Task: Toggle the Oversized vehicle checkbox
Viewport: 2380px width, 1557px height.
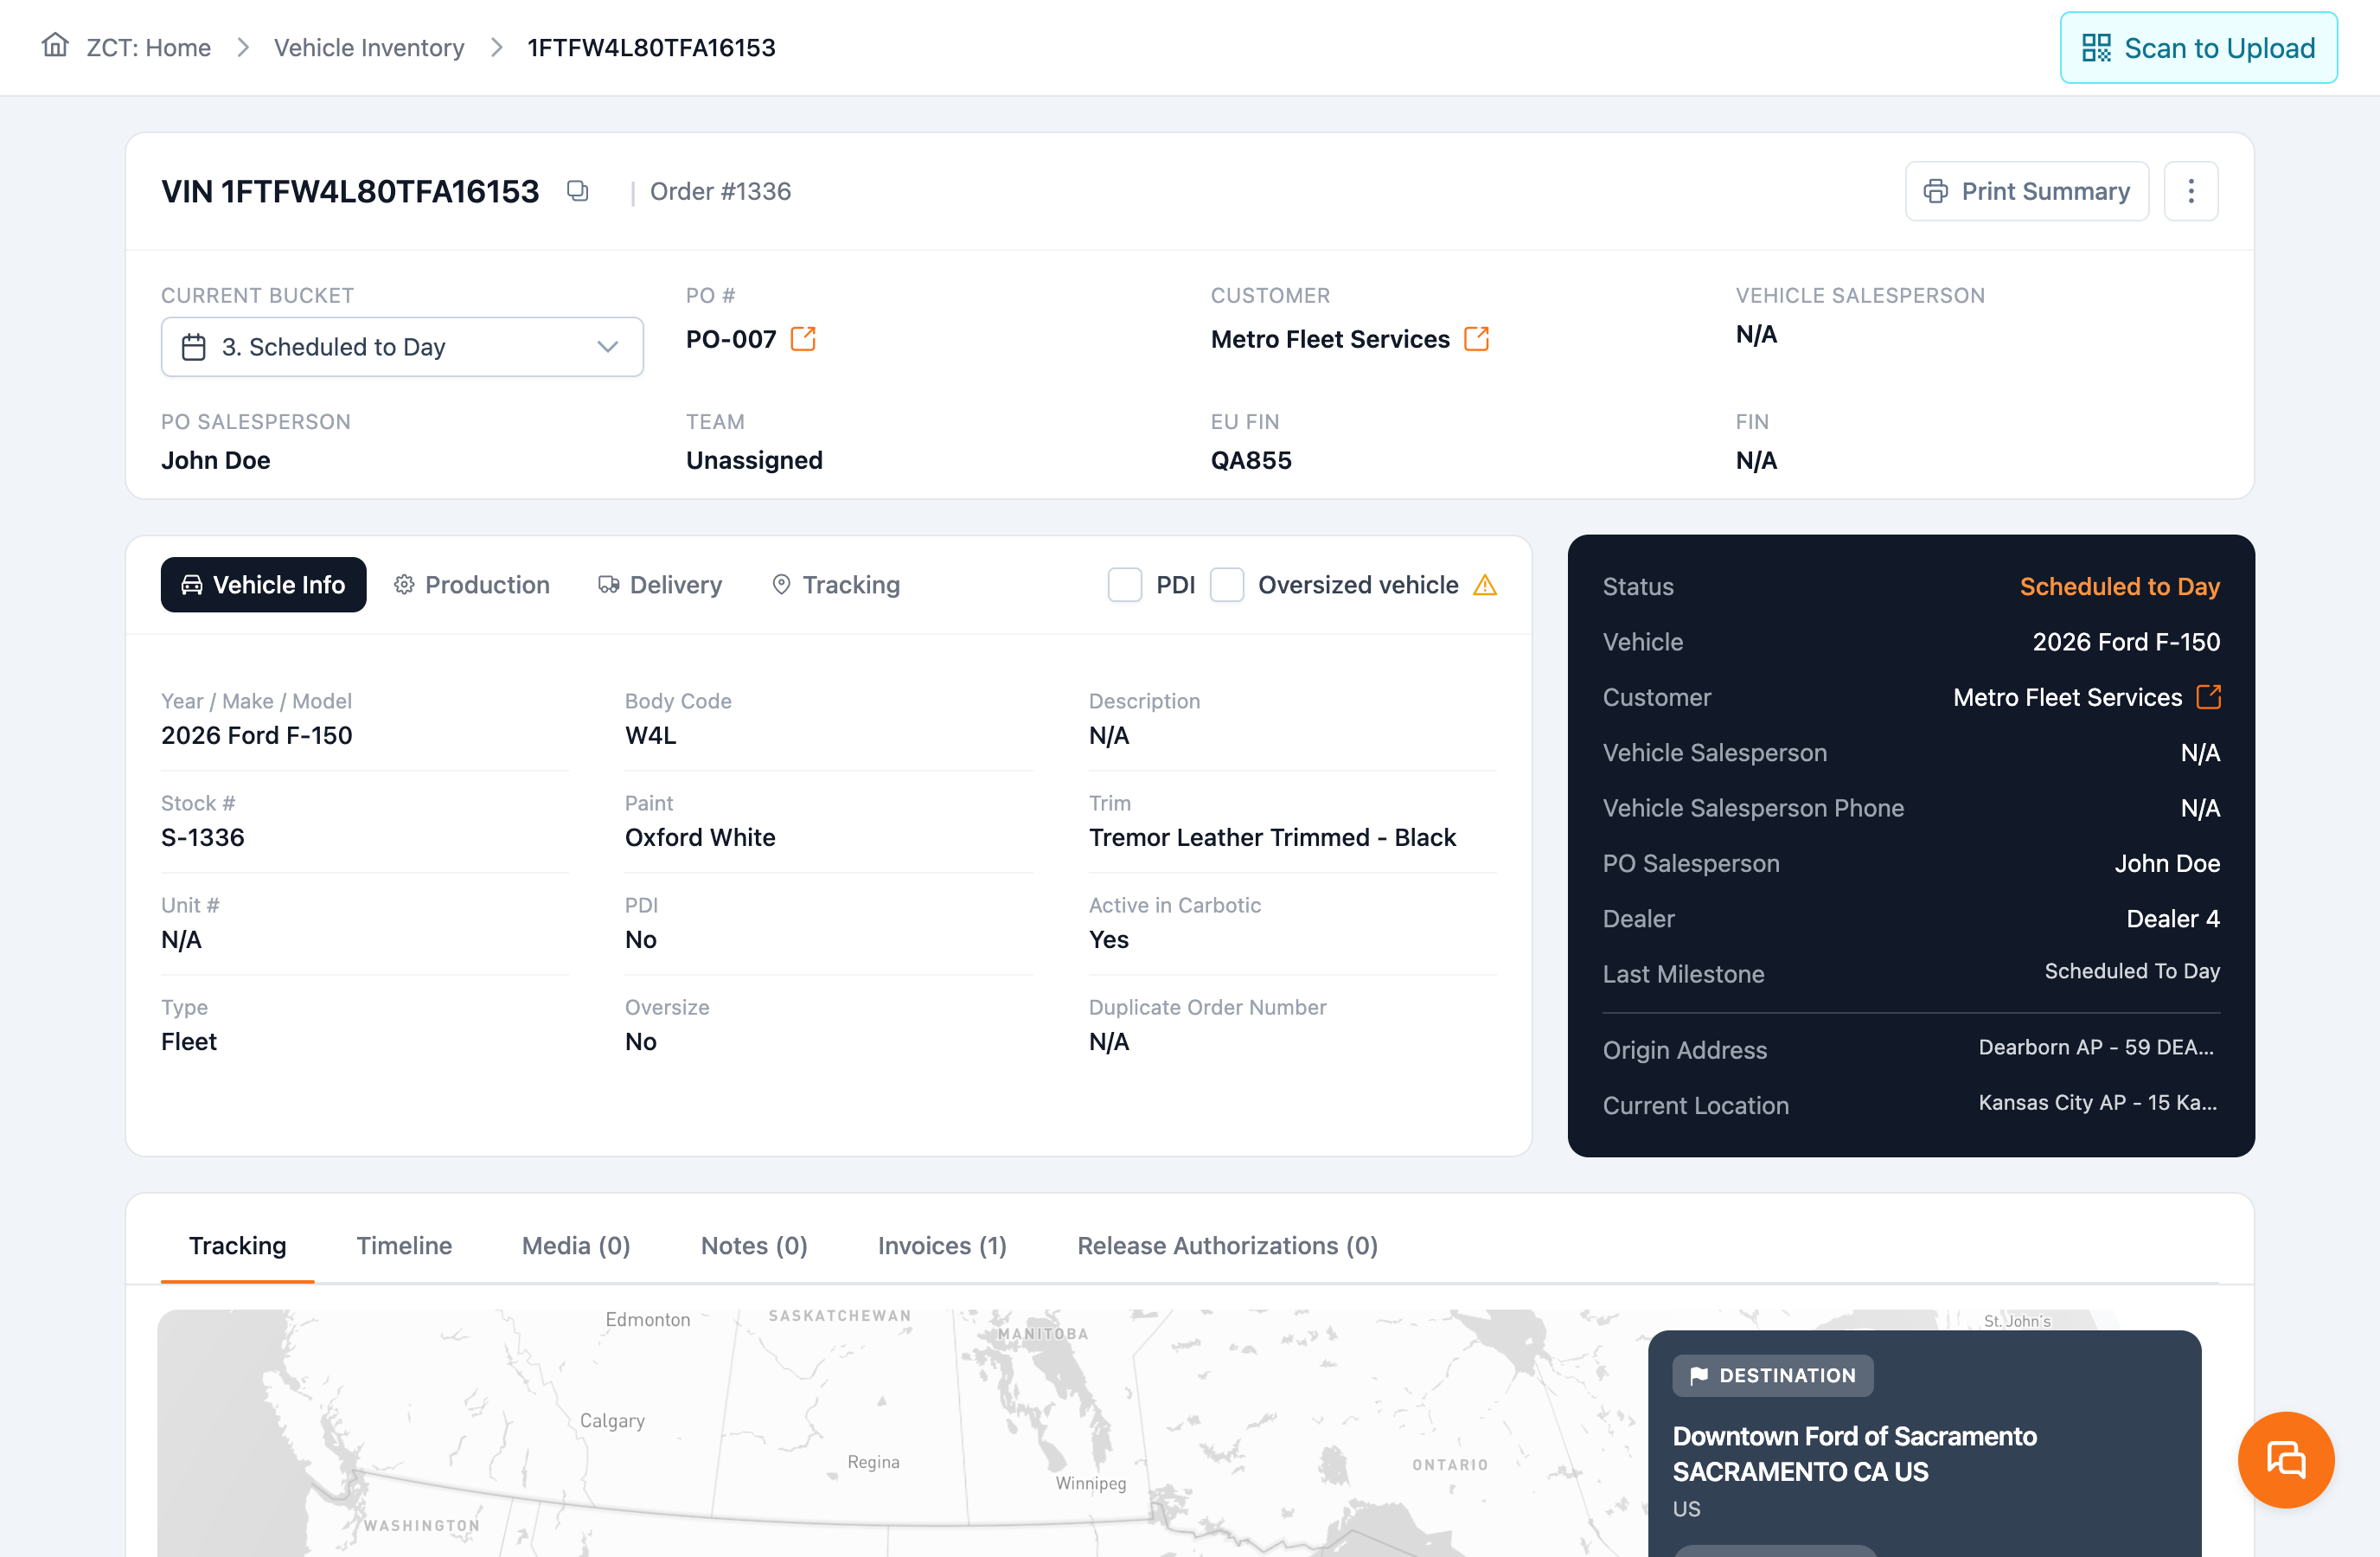Action: point(1227,585)
